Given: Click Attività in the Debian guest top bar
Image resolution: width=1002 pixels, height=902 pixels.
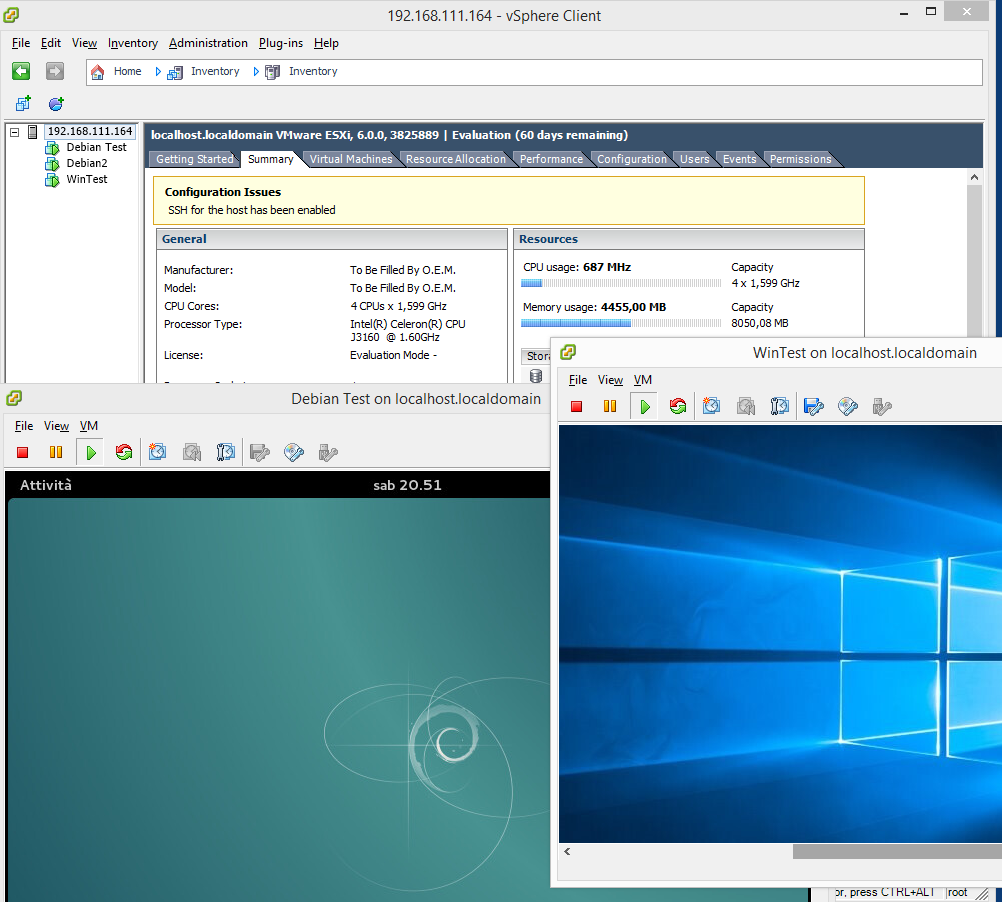Looking at the screenshot, I should [46, 485].
